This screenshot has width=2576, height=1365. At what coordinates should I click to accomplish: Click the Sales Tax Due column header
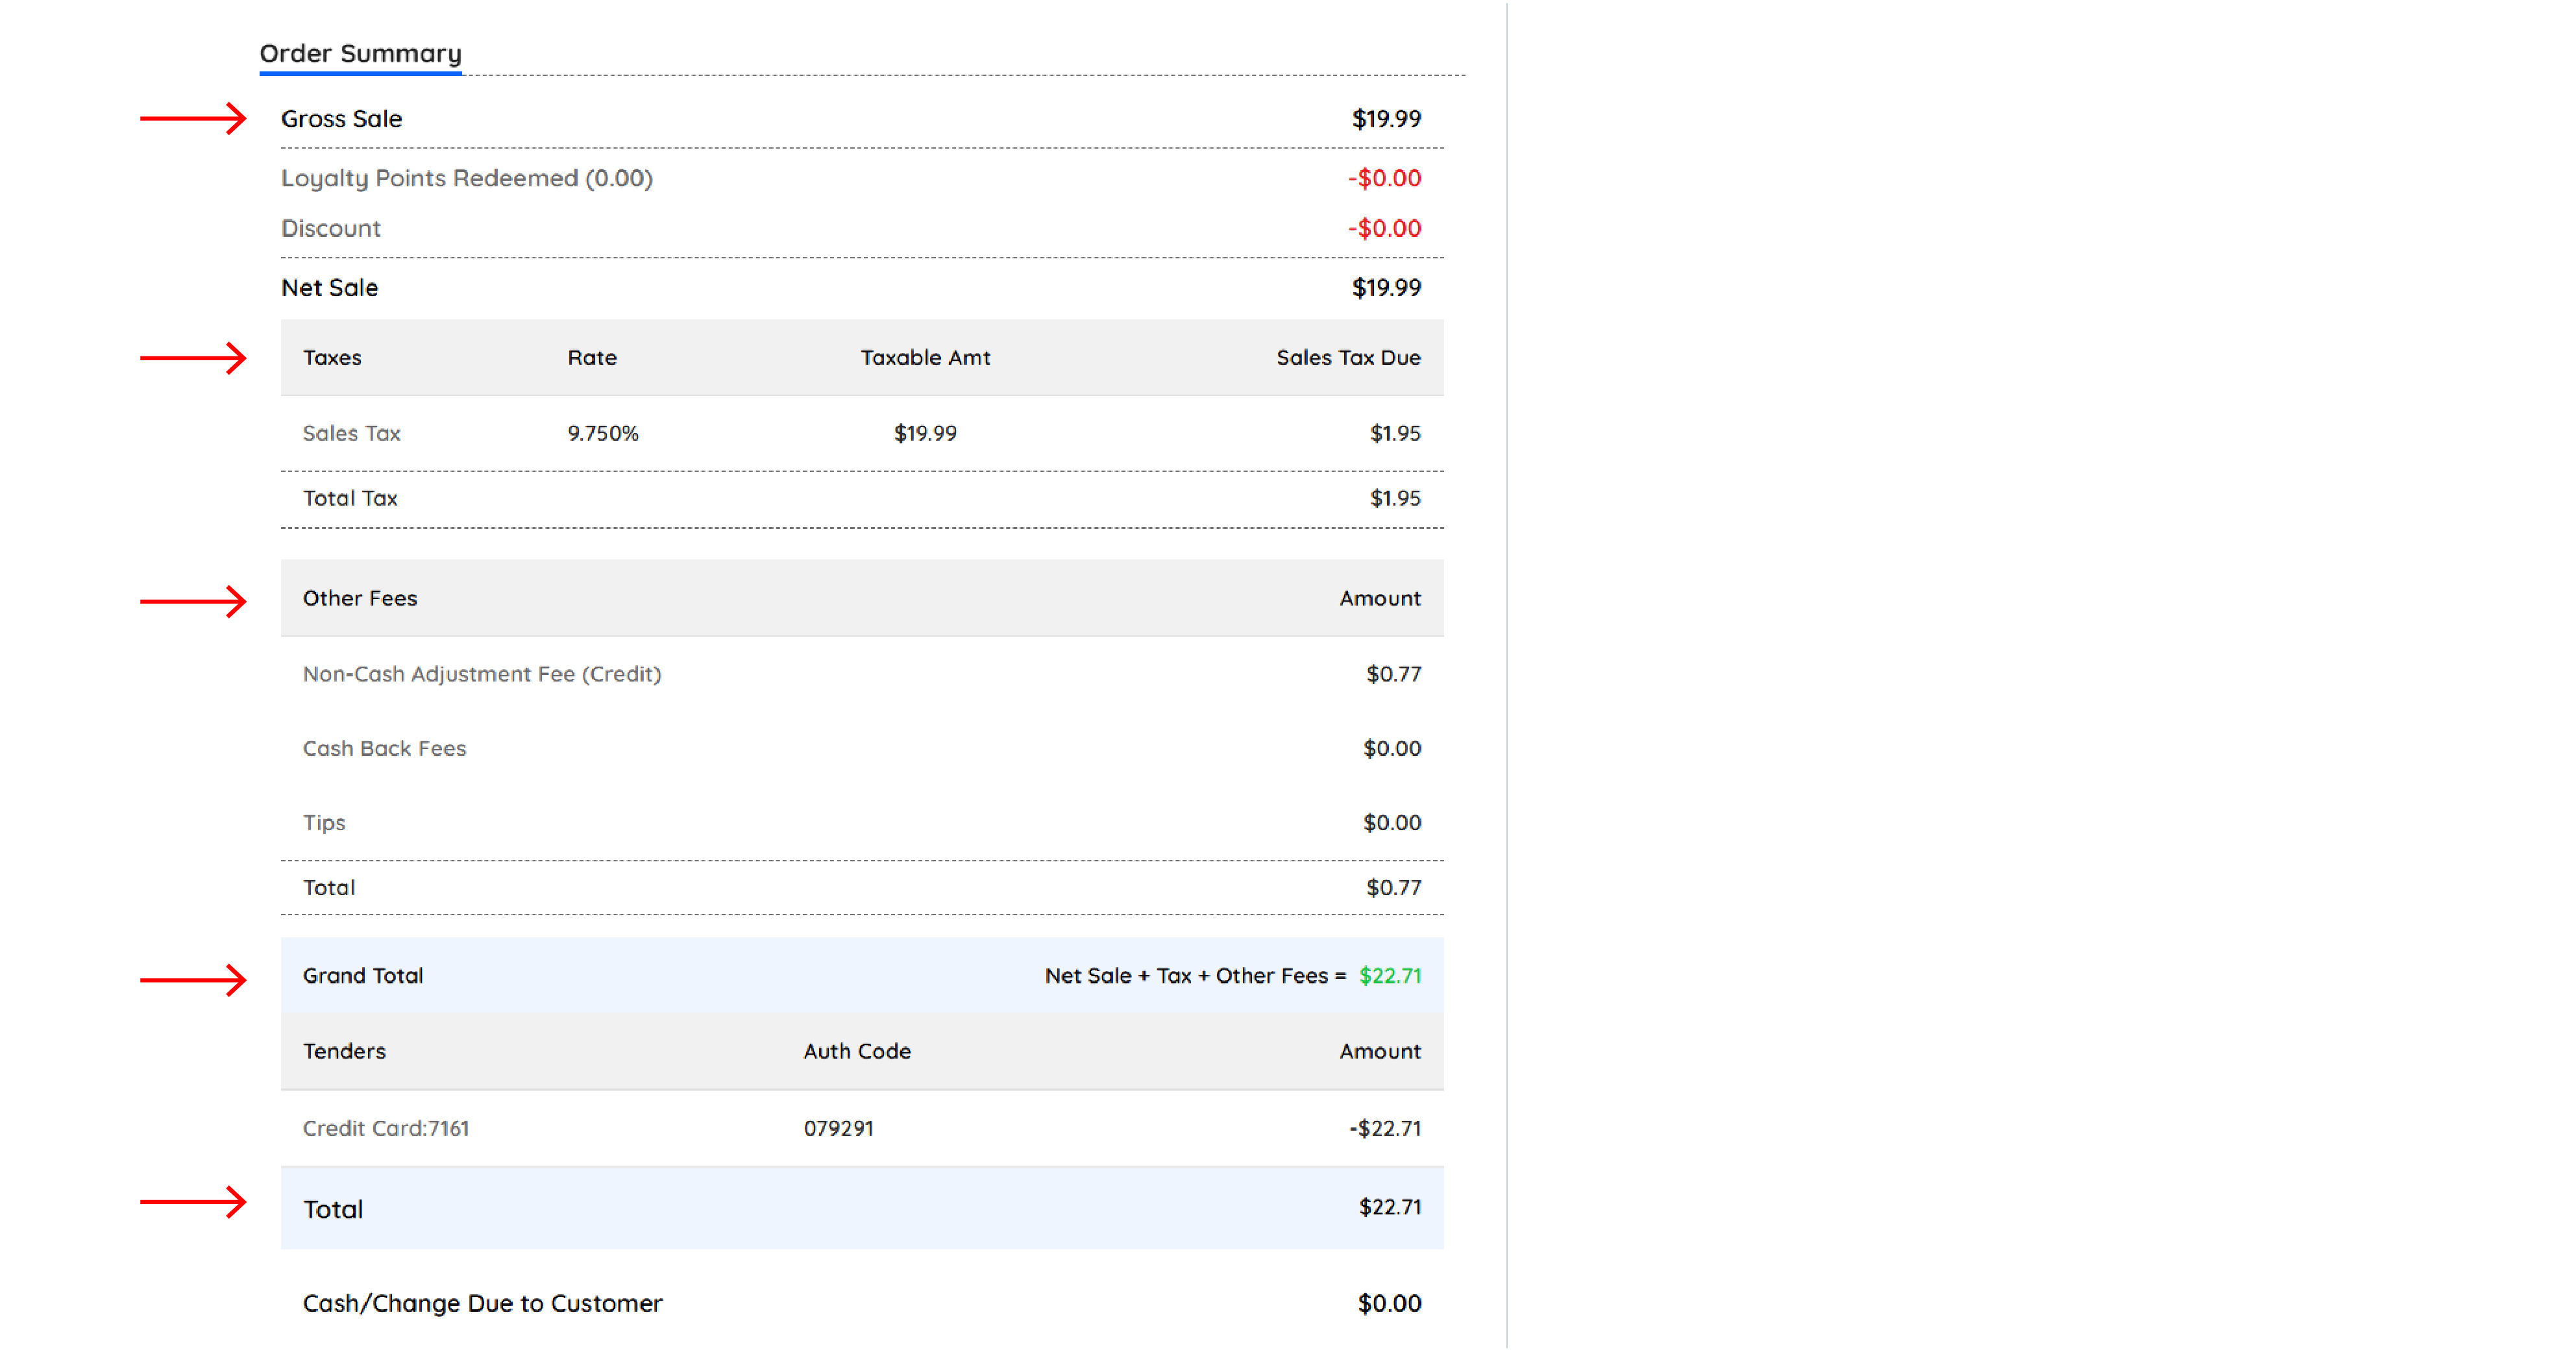click(x=1348, y=358)
